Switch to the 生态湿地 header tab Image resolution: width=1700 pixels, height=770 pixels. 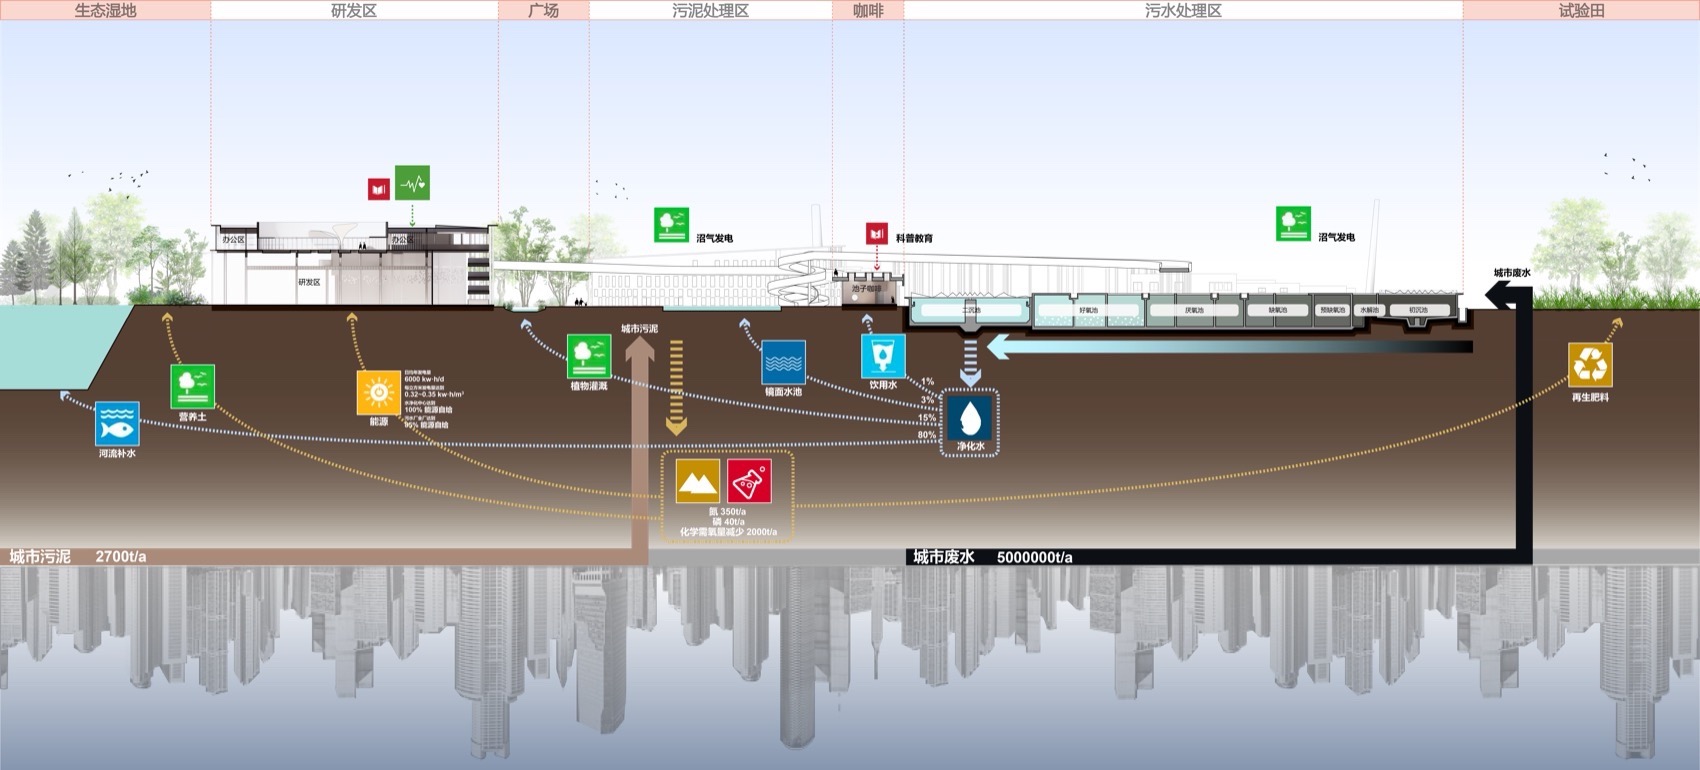pyautogui.click(x=105, y=10)
